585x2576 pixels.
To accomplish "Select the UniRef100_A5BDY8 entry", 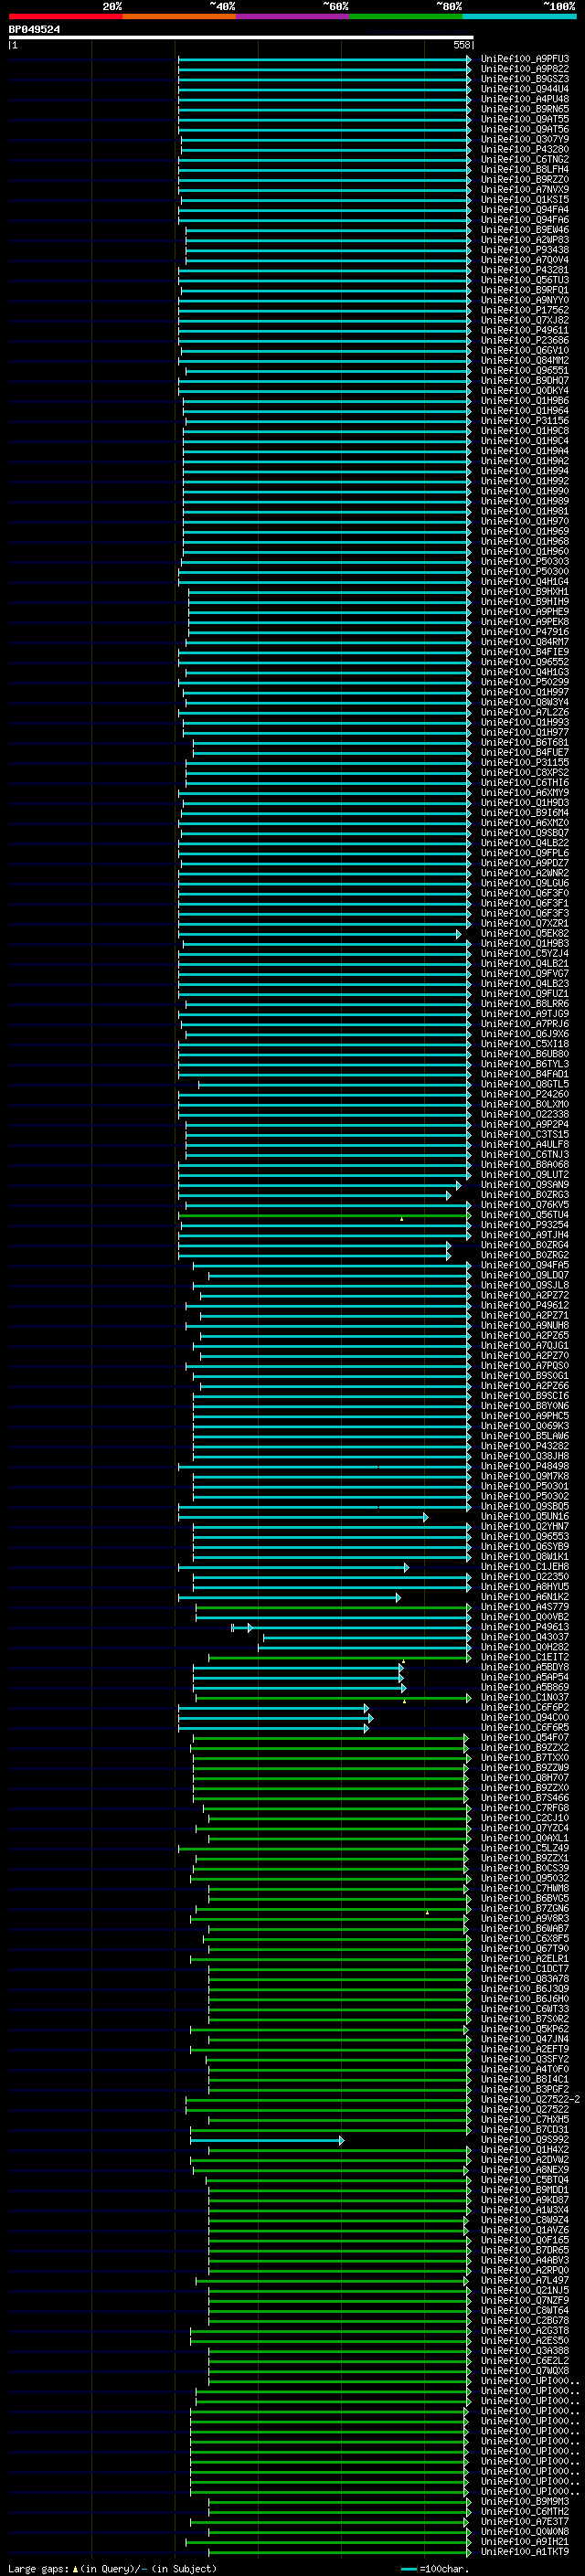I will pos(524,1667).
